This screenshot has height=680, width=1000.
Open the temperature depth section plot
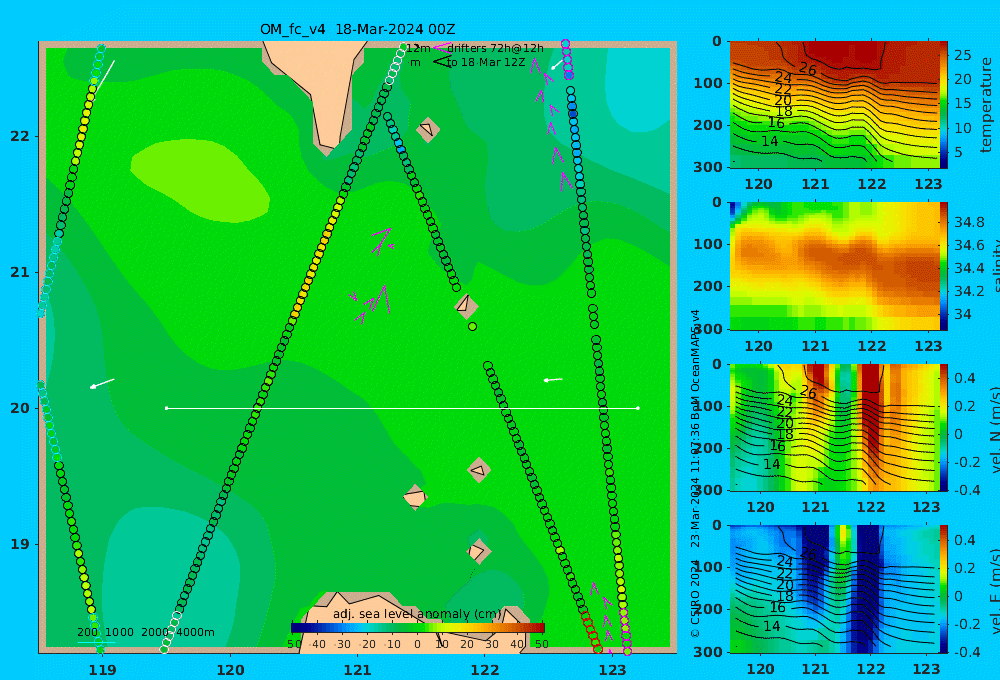point(834,105)
